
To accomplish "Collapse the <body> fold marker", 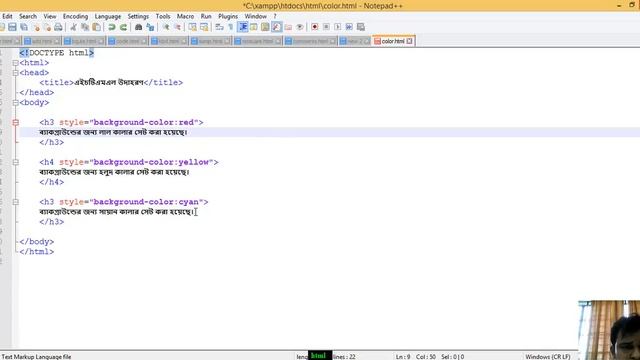I will 16,103.
